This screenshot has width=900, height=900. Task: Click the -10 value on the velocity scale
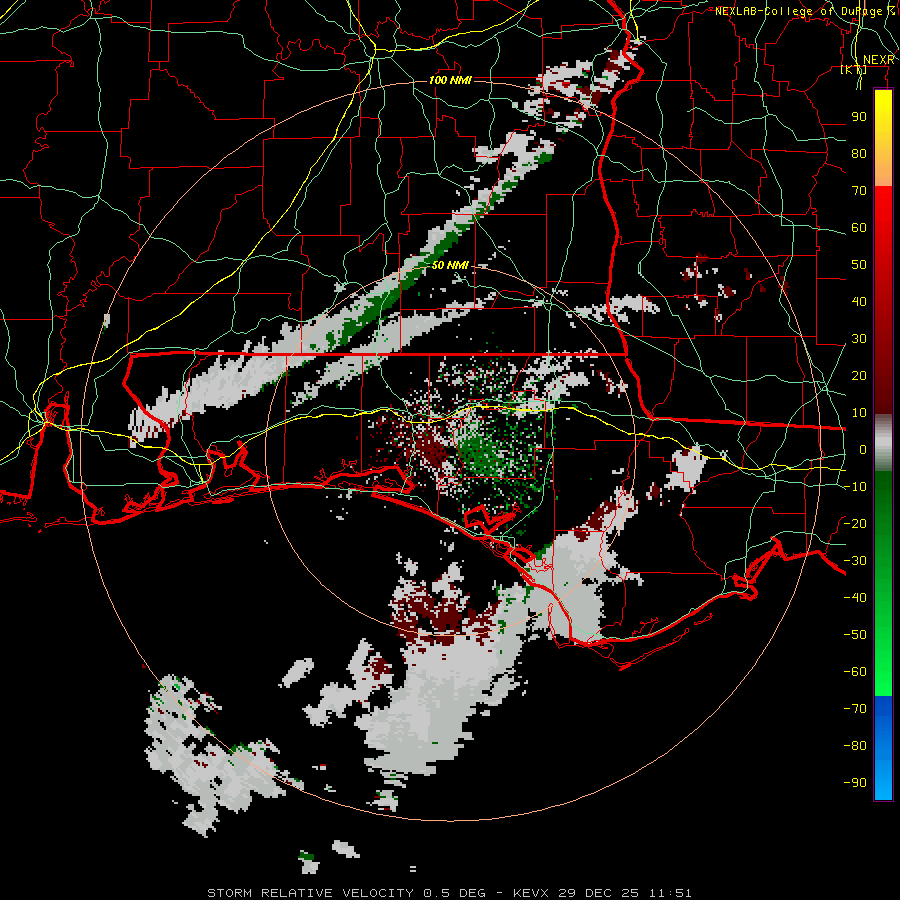pyautogui.click(x=855, y=487)
